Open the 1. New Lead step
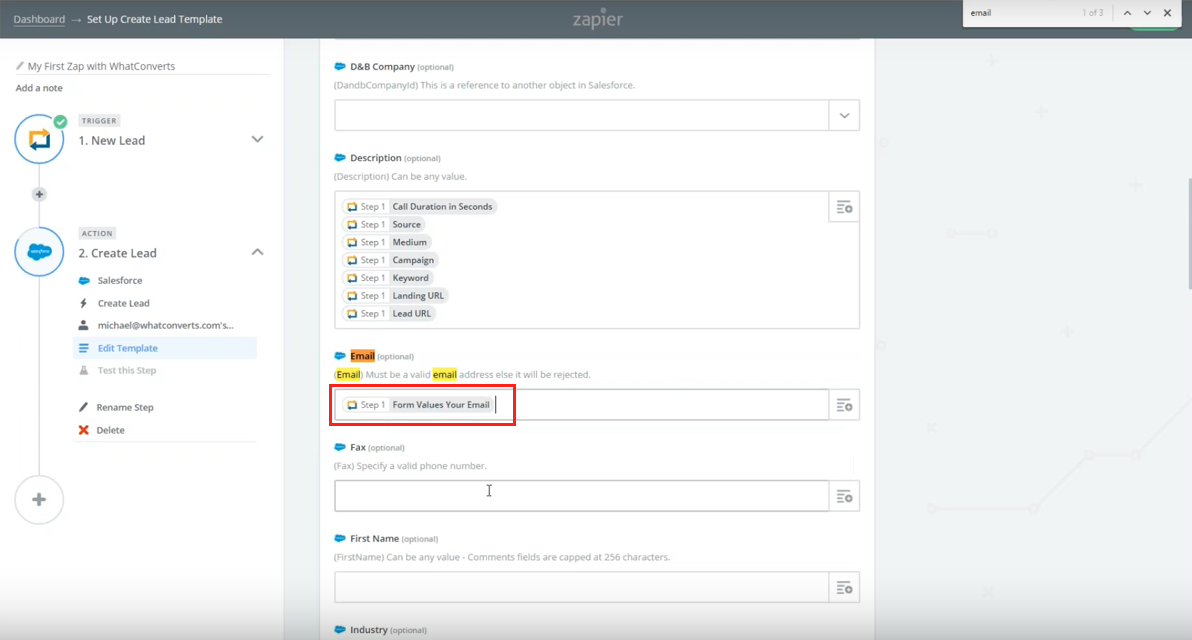Image resolution: width=1192 pixels, height=640 pixels. pos(112,141)
